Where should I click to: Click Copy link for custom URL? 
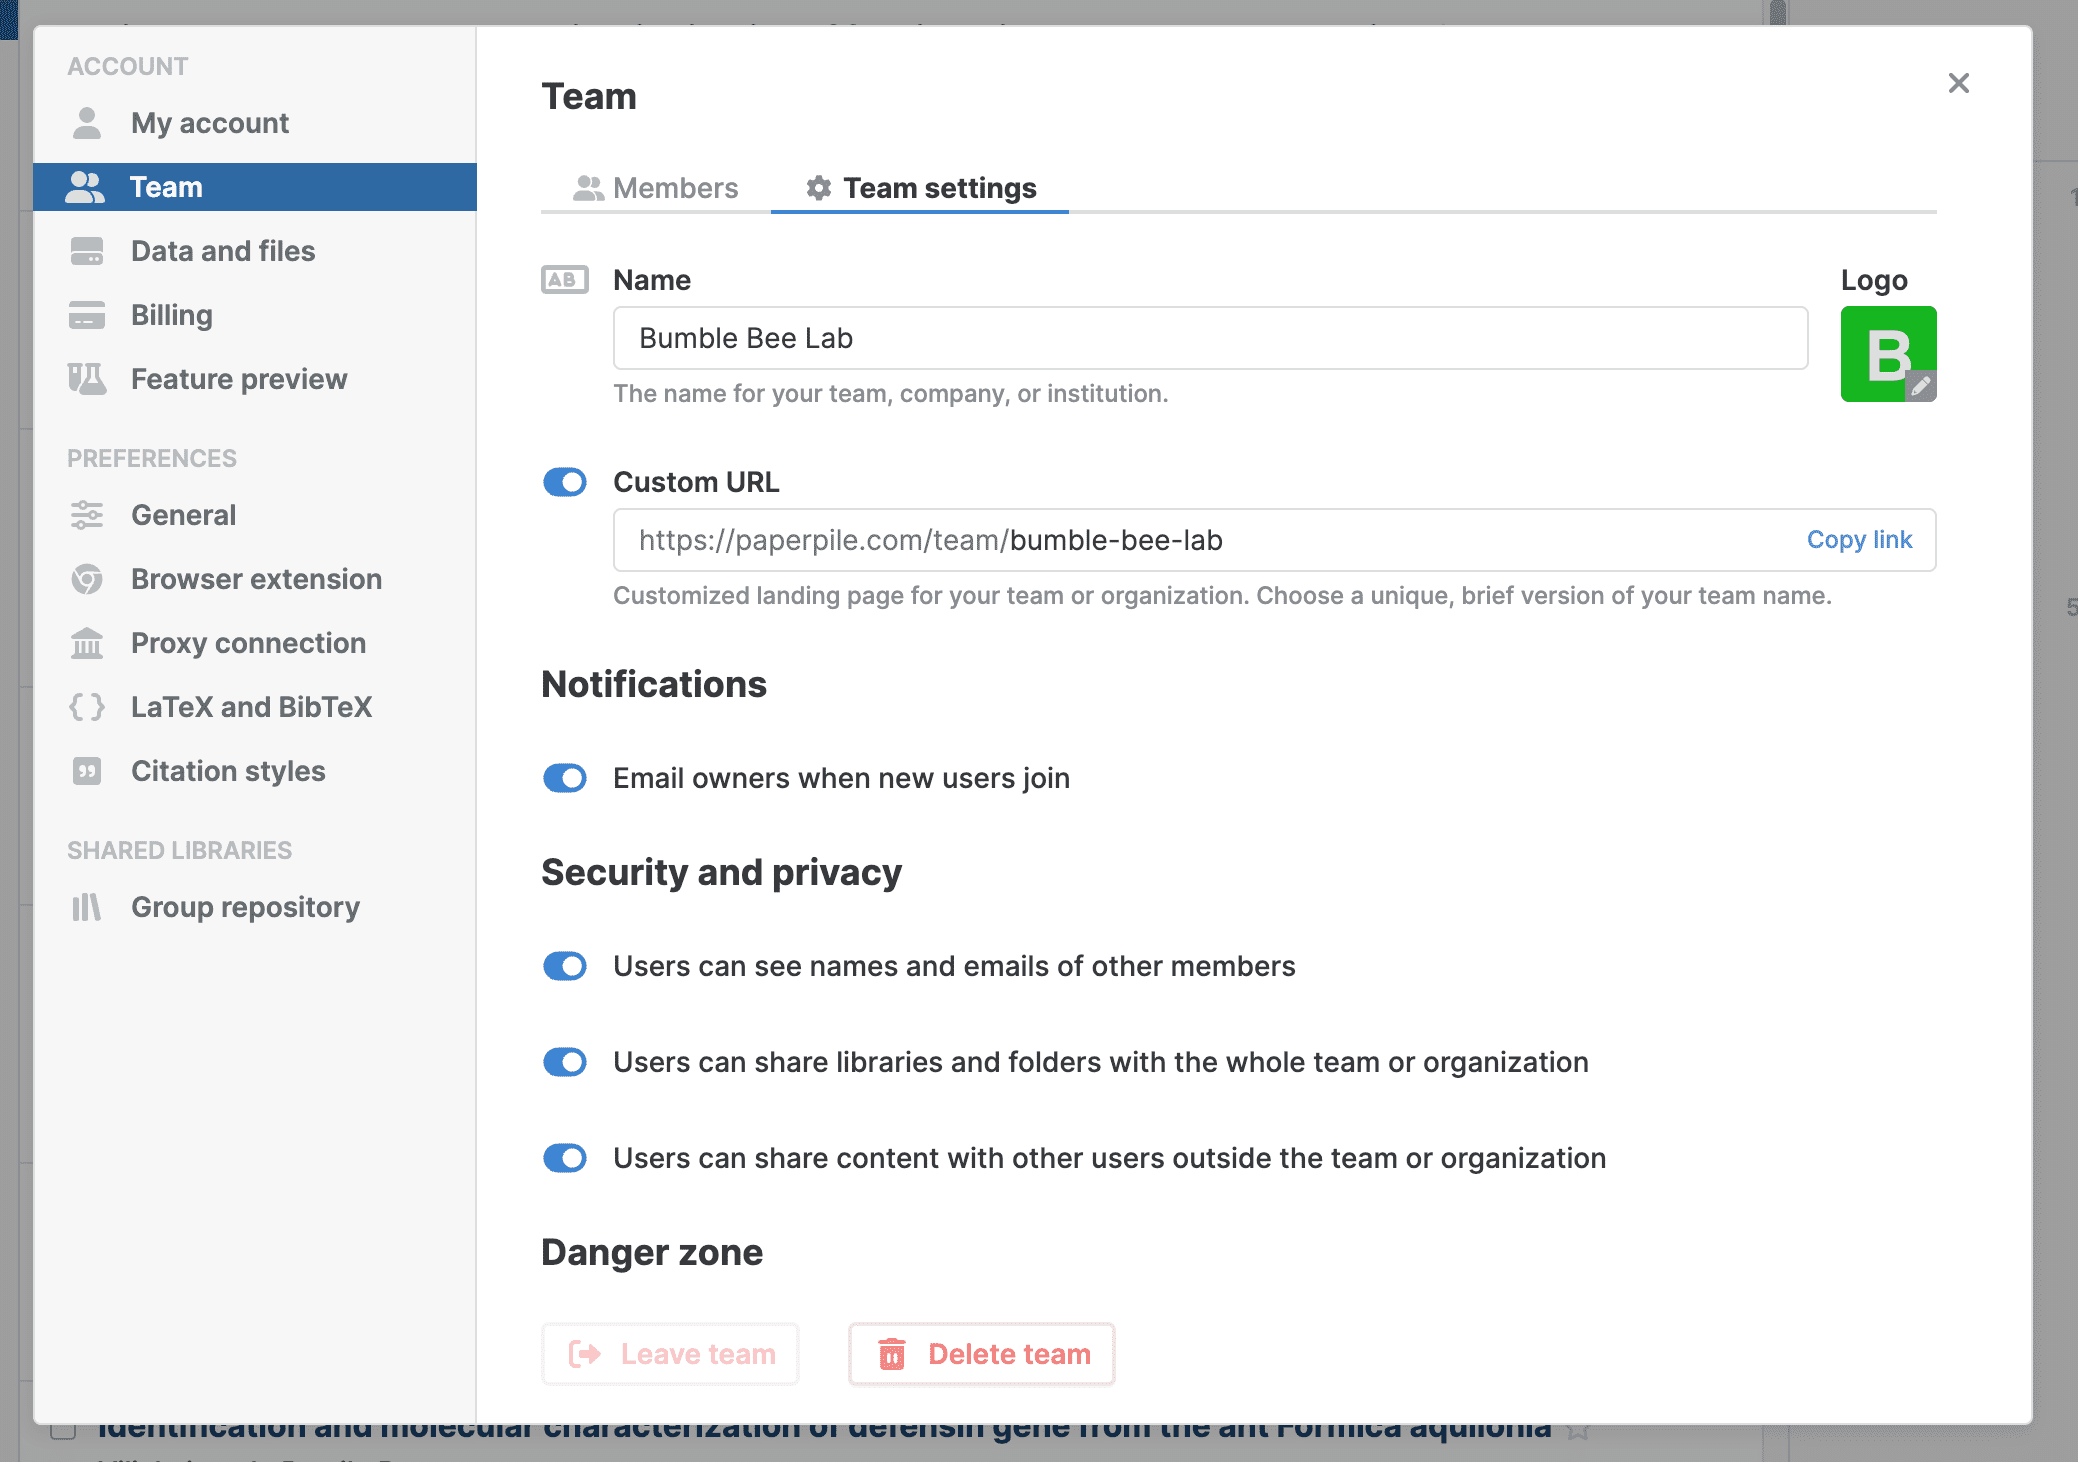pyautogui.click(x=1858, y=540)
